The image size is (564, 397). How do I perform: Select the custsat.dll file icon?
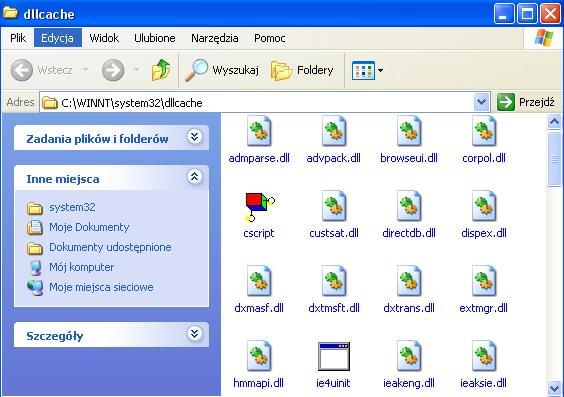pyautogui.click(x=334, y=206)
